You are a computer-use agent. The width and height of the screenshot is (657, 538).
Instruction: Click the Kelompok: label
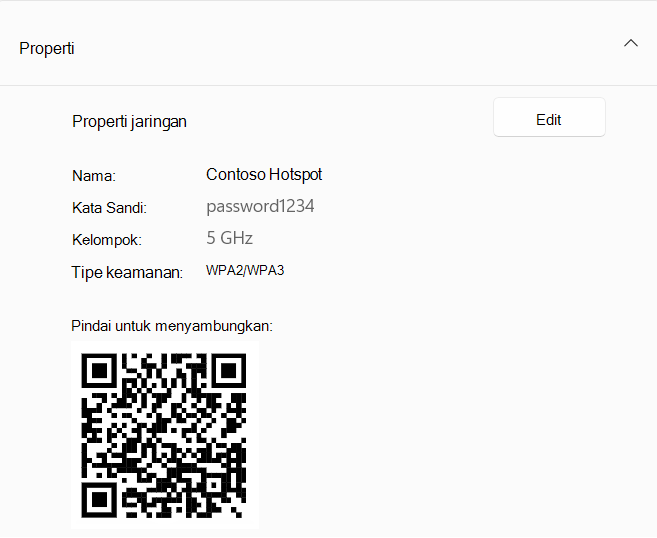pos(107,240)
